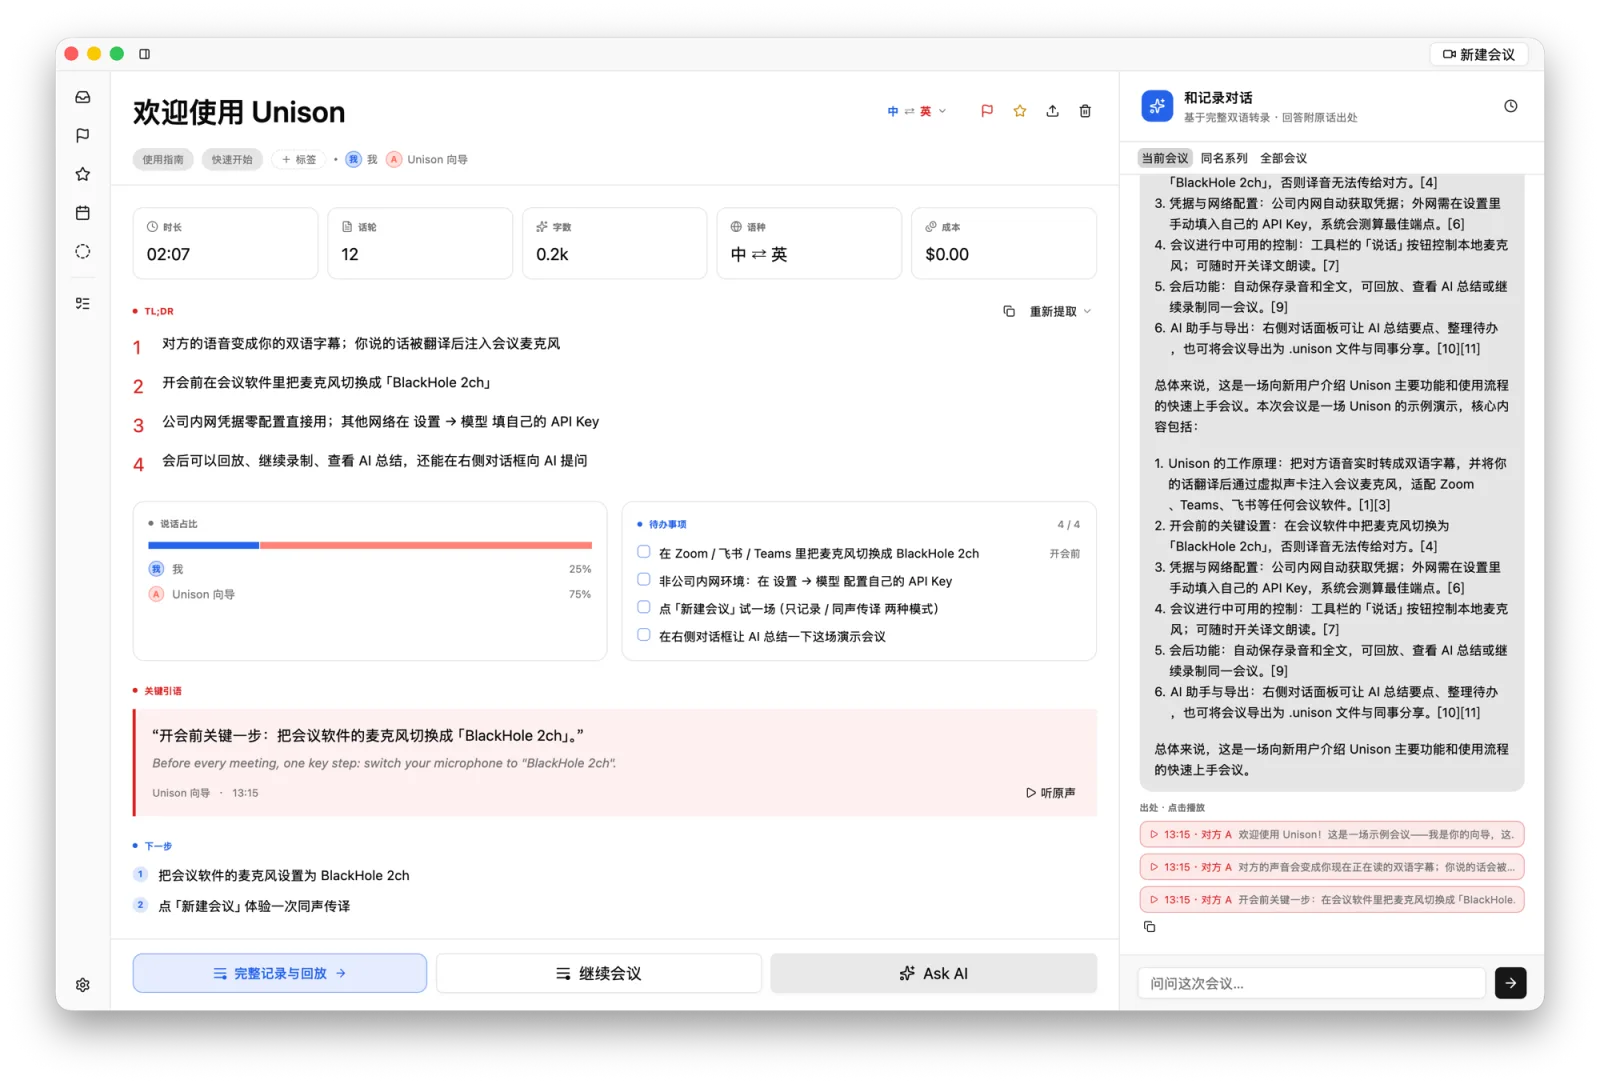The image size is (1600, 1084).
Task: Click the 字数 0.2k stat card
Action: point(615,243)
